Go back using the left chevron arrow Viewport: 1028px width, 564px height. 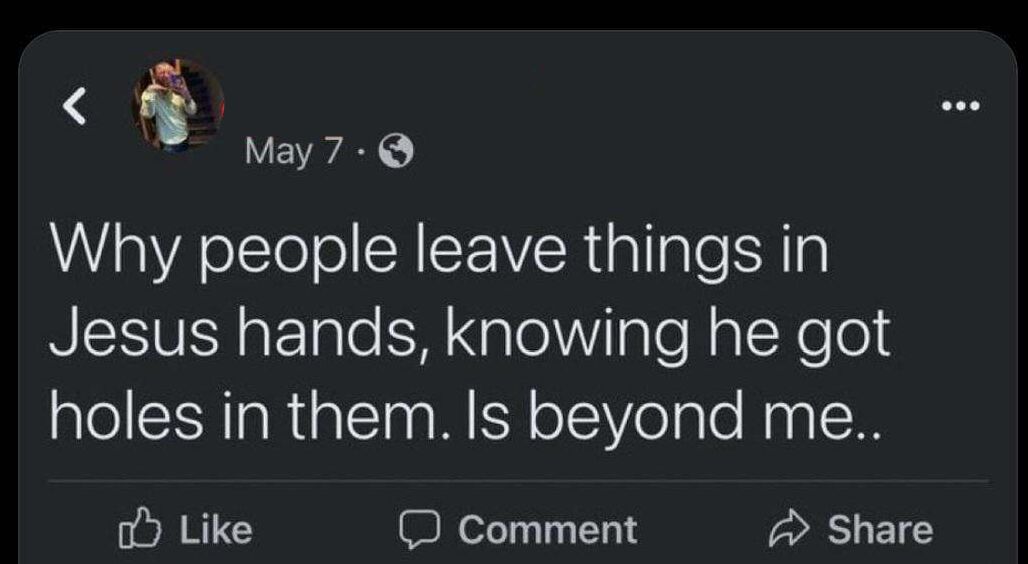click(x=75, y=106)
